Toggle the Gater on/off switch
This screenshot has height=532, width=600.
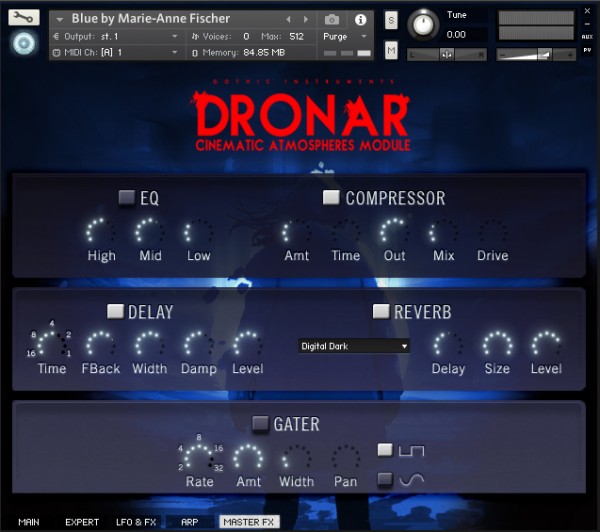tap(260, 424)
